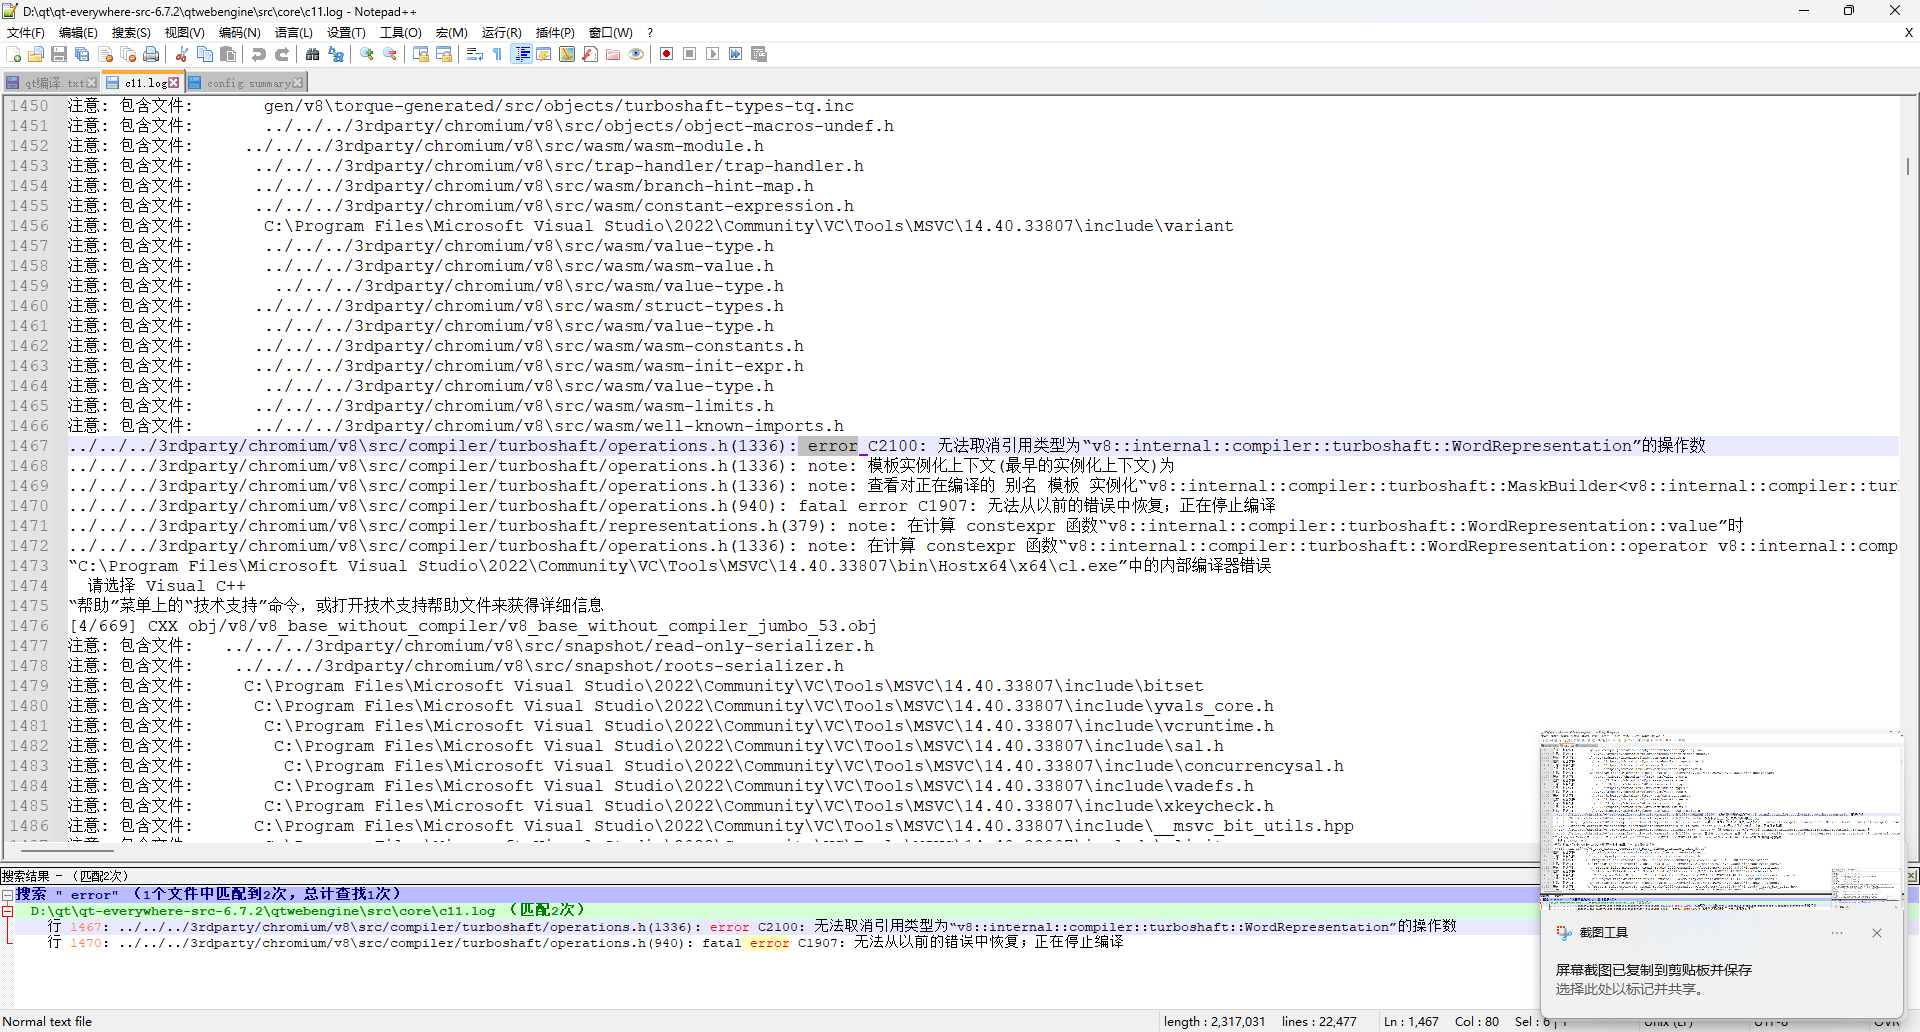The width and height of the screenshot is (1920, 1032).
Task: Open the user-defined language icon
Action: pos(544,54)
